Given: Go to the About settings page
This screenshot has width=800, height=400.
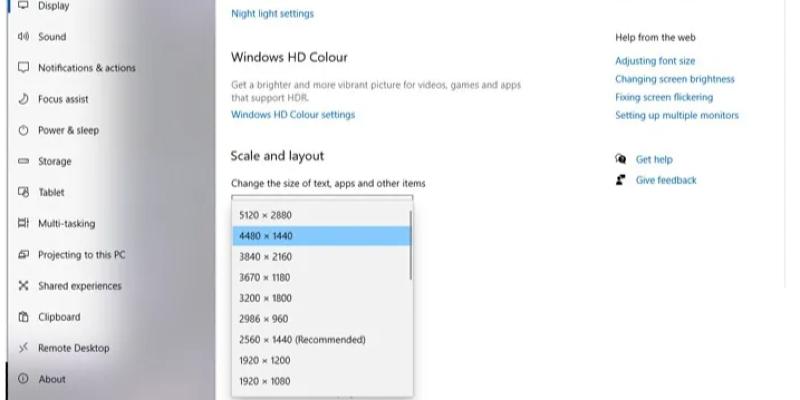Looking at the screenshot, I should click(52, 379).
